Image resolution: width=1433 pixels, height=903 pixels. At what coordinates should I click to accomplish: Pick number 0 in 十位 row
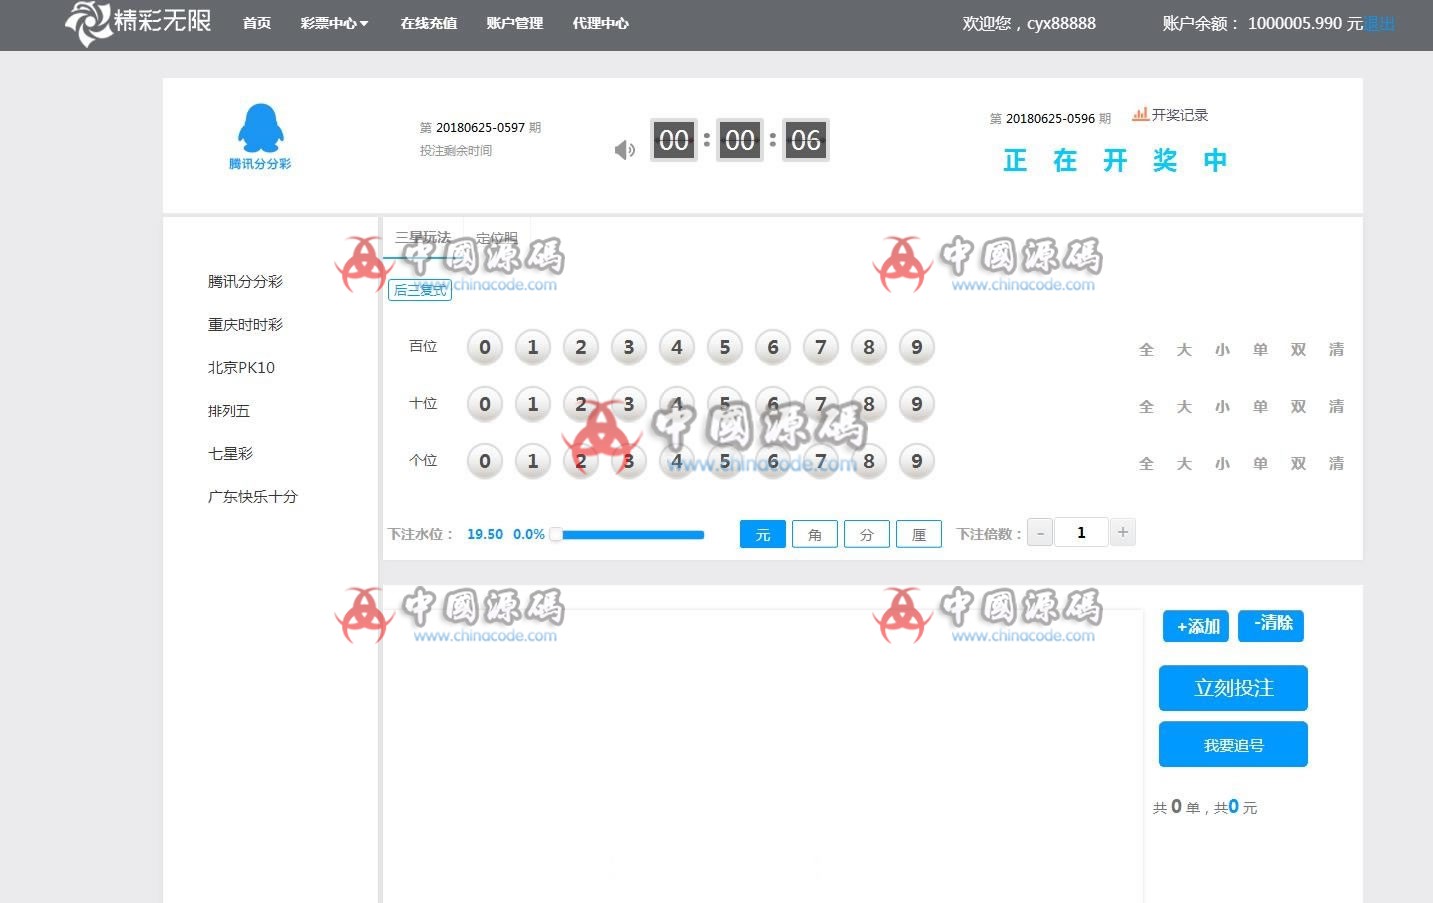(x=485, y=404)
